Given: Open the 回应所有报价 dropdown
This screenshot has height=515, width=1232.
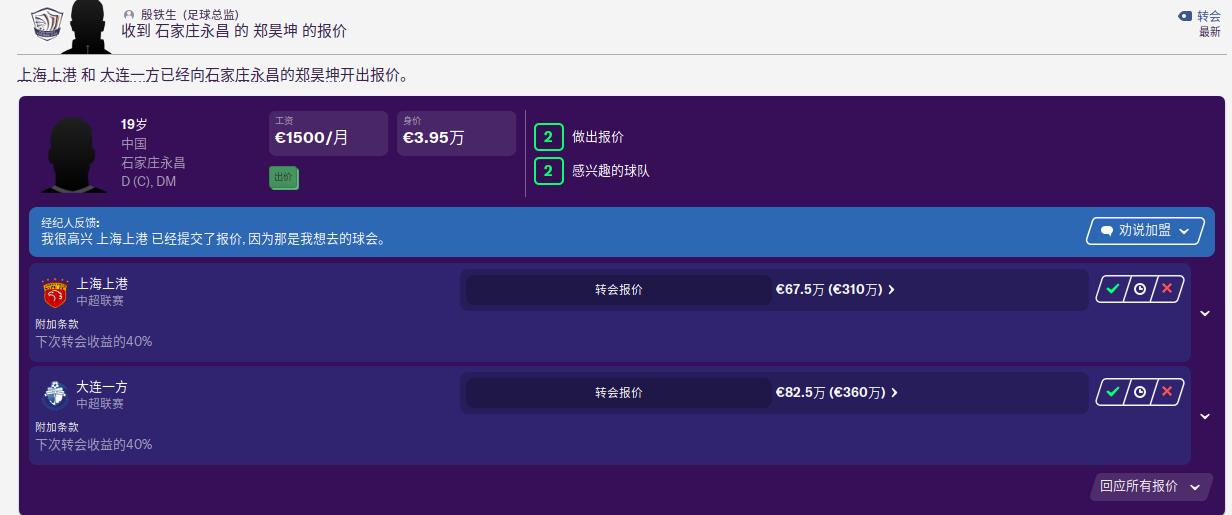Looking at the screenshot, I should pos(1150,486).
